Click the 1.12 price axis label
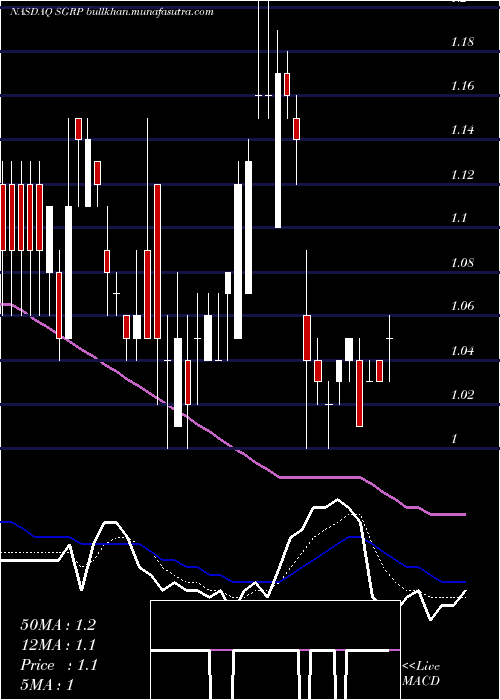 click(462, 174)
